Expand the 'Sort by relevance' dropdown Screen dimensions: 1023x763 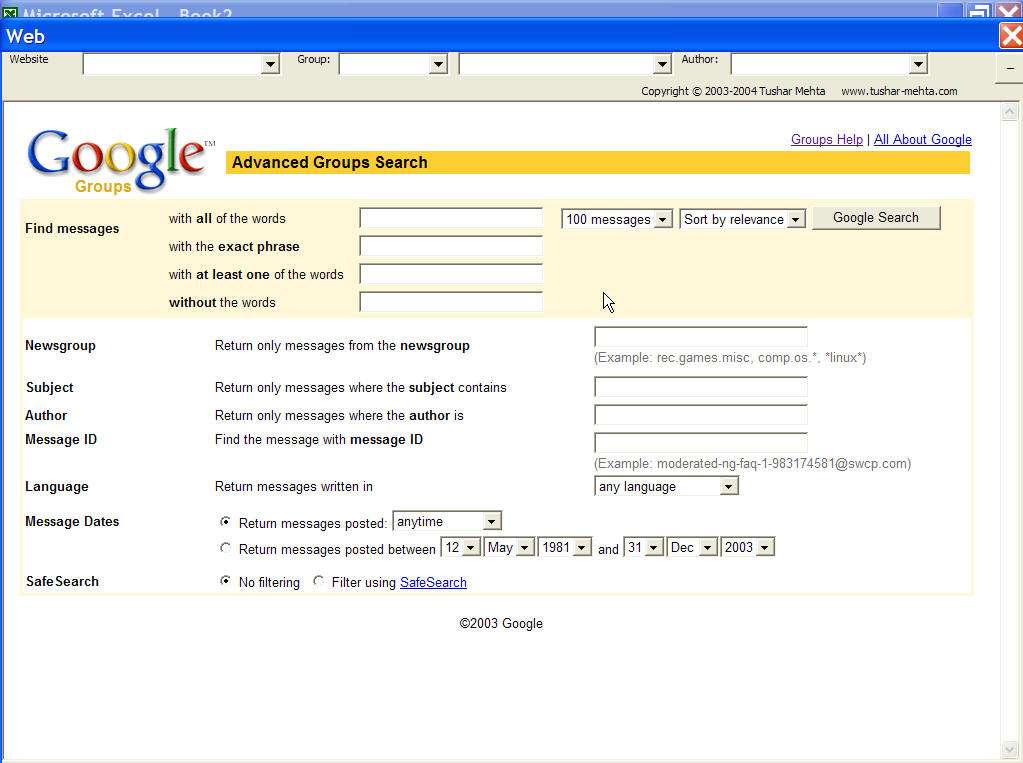tap(795, 220)
